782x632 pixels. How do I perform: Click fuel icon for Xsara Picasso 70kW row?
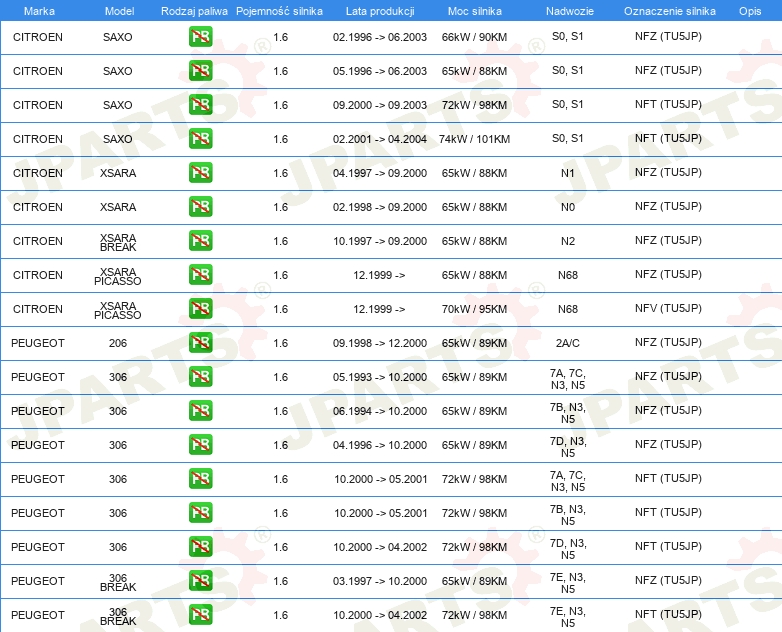click(x=200, y=308)
